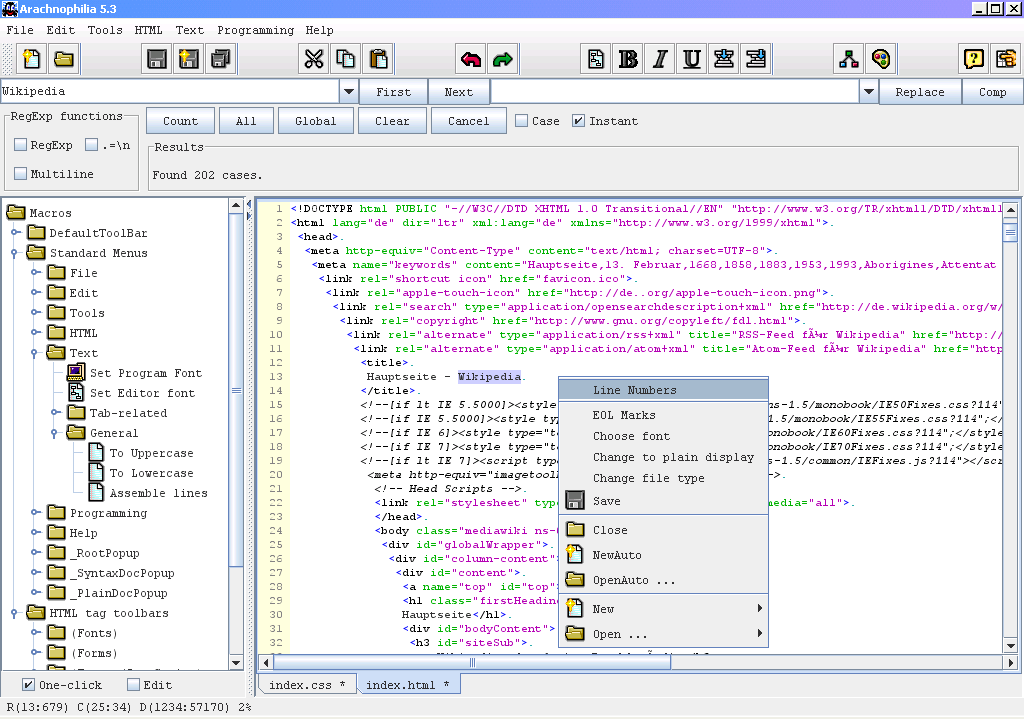Click the Count button
The height and width of the screenshot is (719, 1024).
[180, 121]
